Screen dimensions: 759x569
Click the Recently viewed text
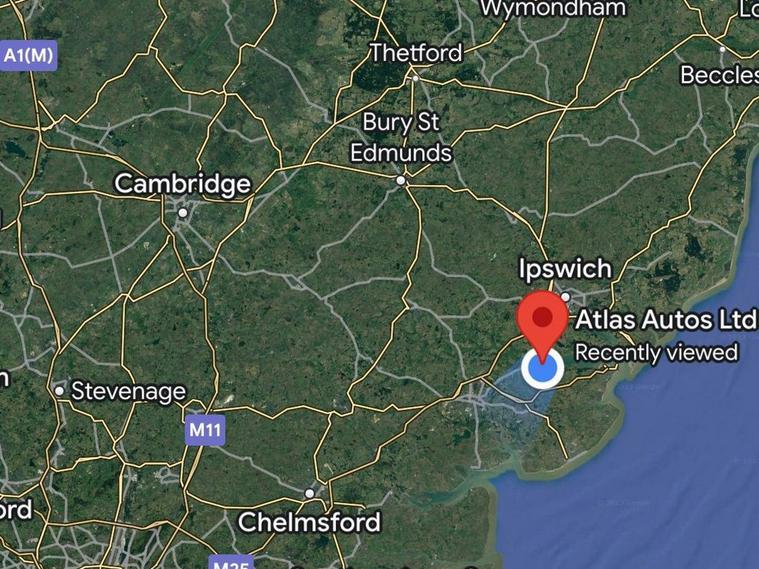pos(656,353)
